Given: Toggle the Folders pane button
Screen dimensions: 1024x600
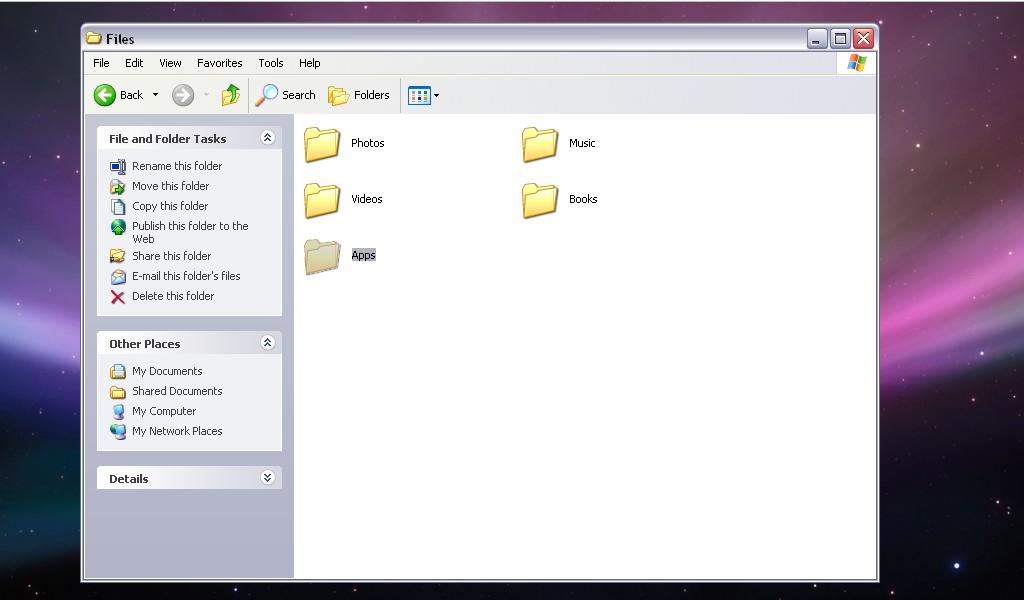Looking at the screenshot, I should (359, 95).
